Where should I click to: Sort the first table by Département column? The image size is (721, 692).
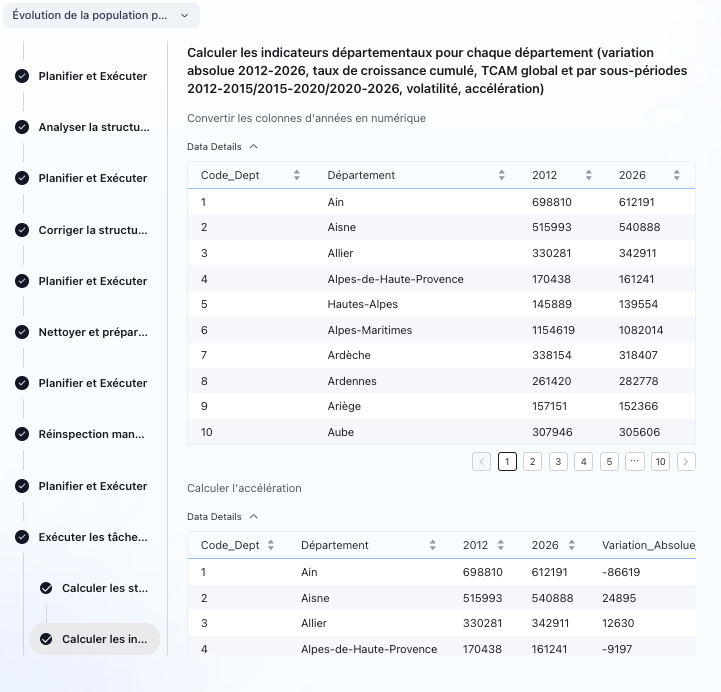(502, 175)
